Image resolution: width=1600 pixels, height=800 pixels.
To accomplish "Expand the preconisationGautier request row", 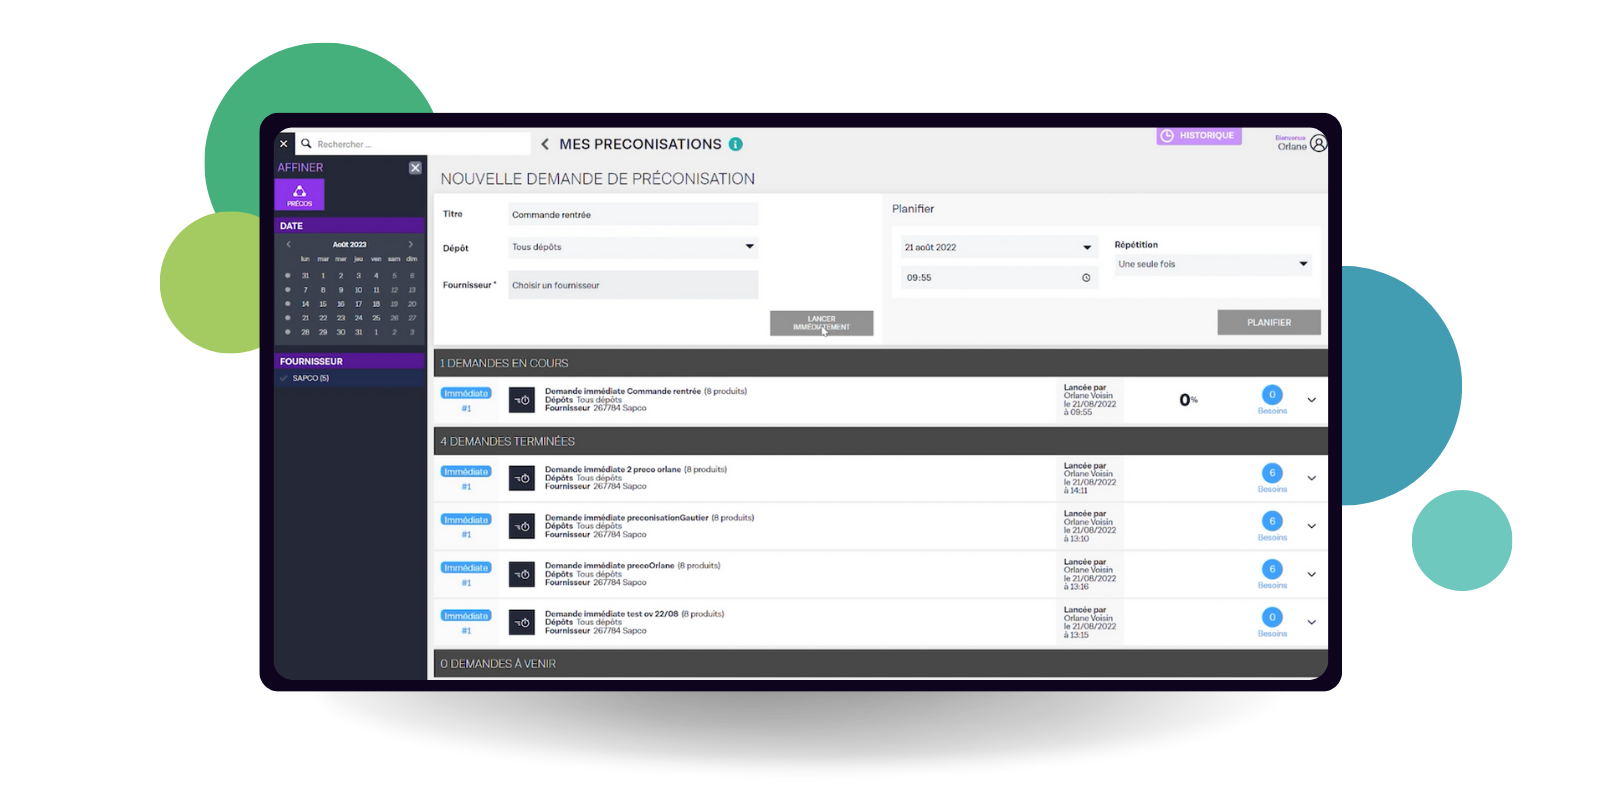I will coord(1311,526).
